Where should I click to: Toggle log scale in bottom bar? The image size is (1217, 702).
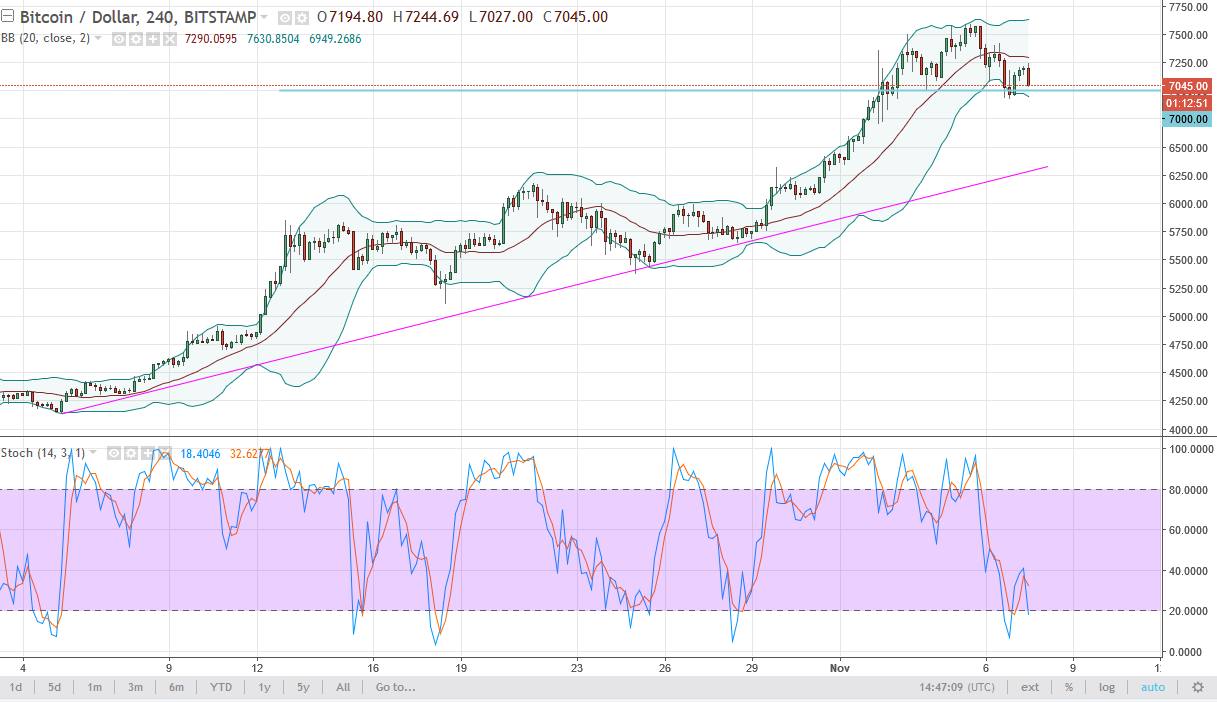1107,687
